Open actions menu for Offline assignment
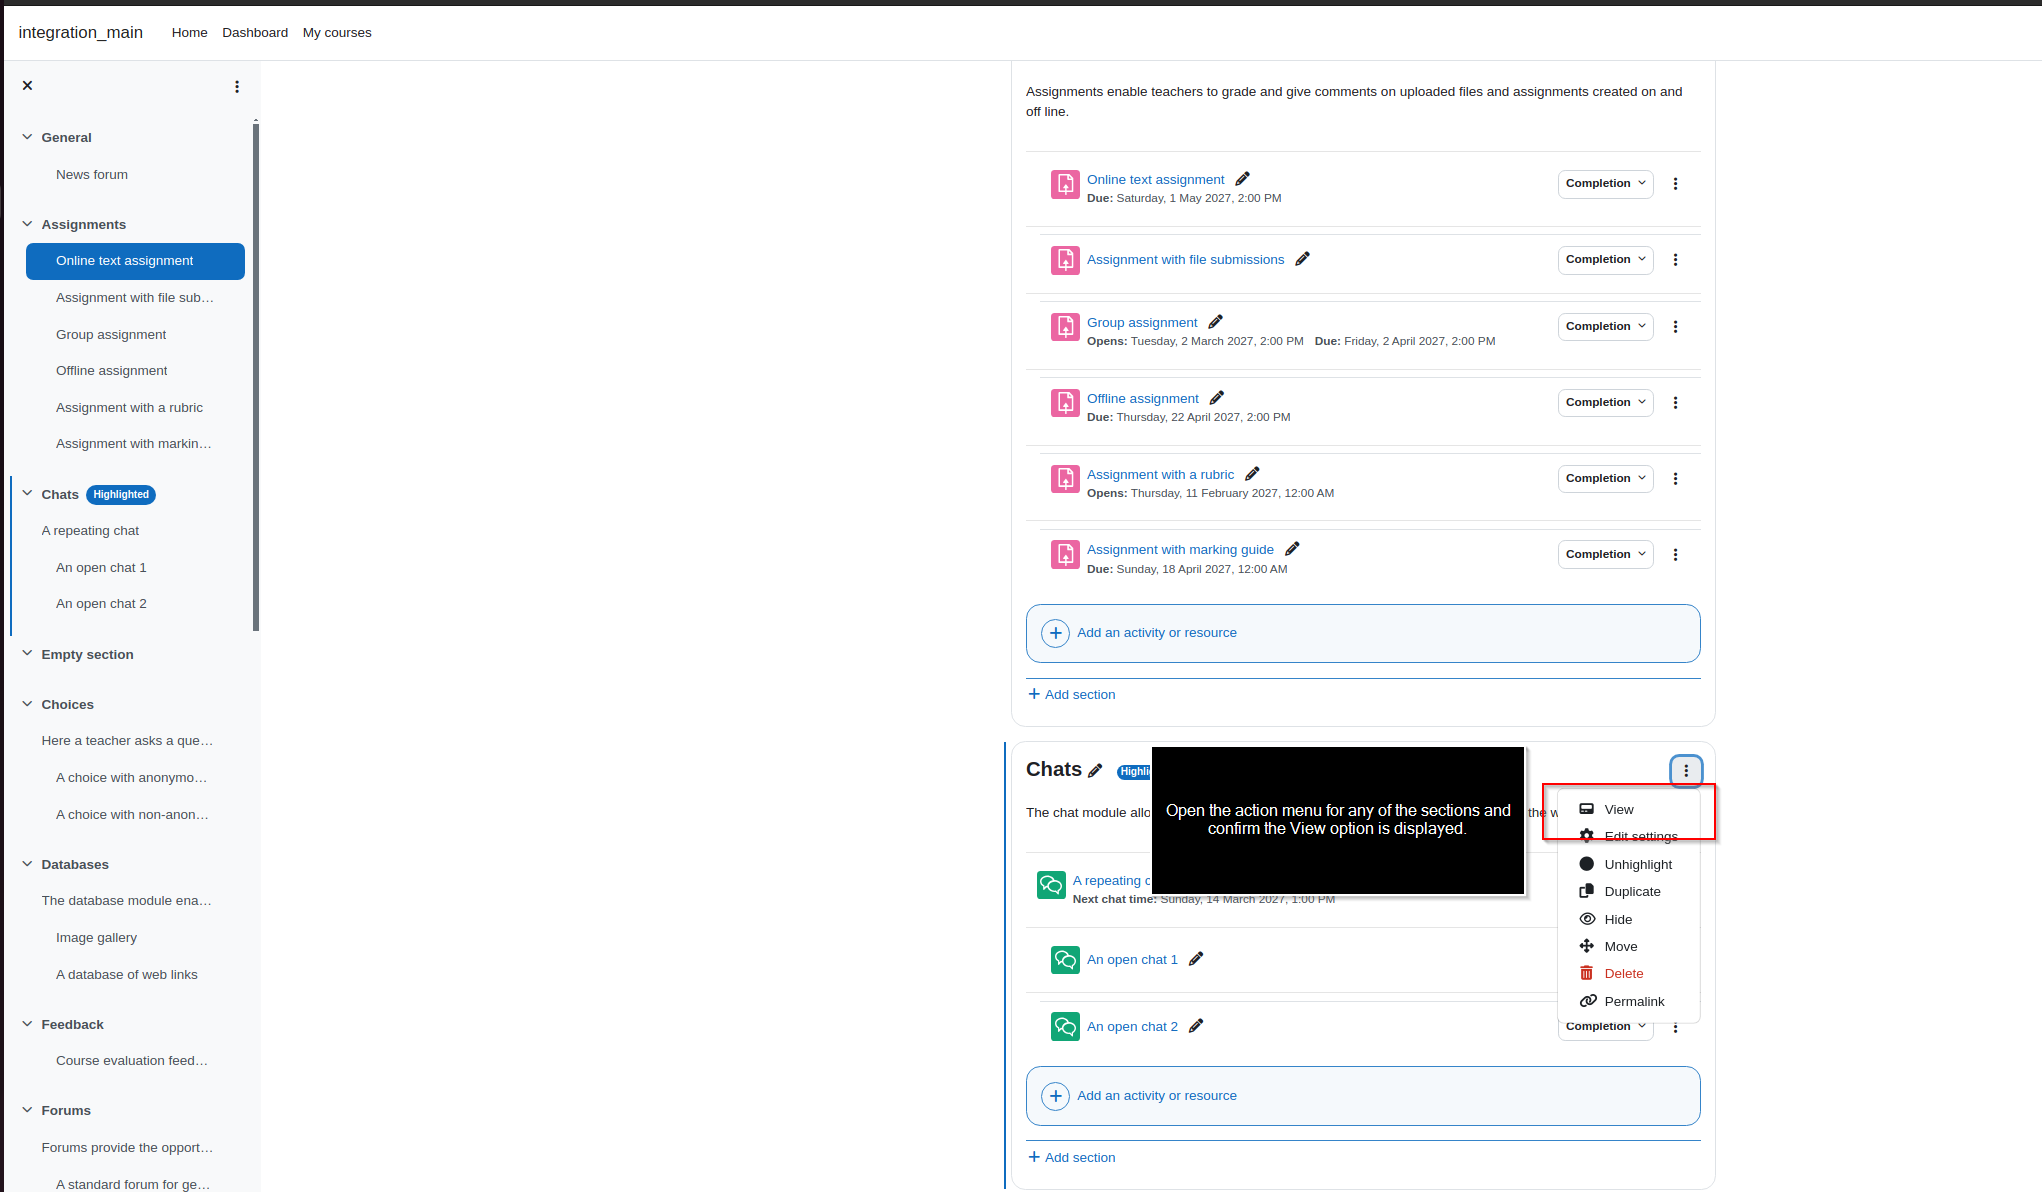Screen dimensions: 2042x1192 pyautogui.click(x=1676, y=403)
